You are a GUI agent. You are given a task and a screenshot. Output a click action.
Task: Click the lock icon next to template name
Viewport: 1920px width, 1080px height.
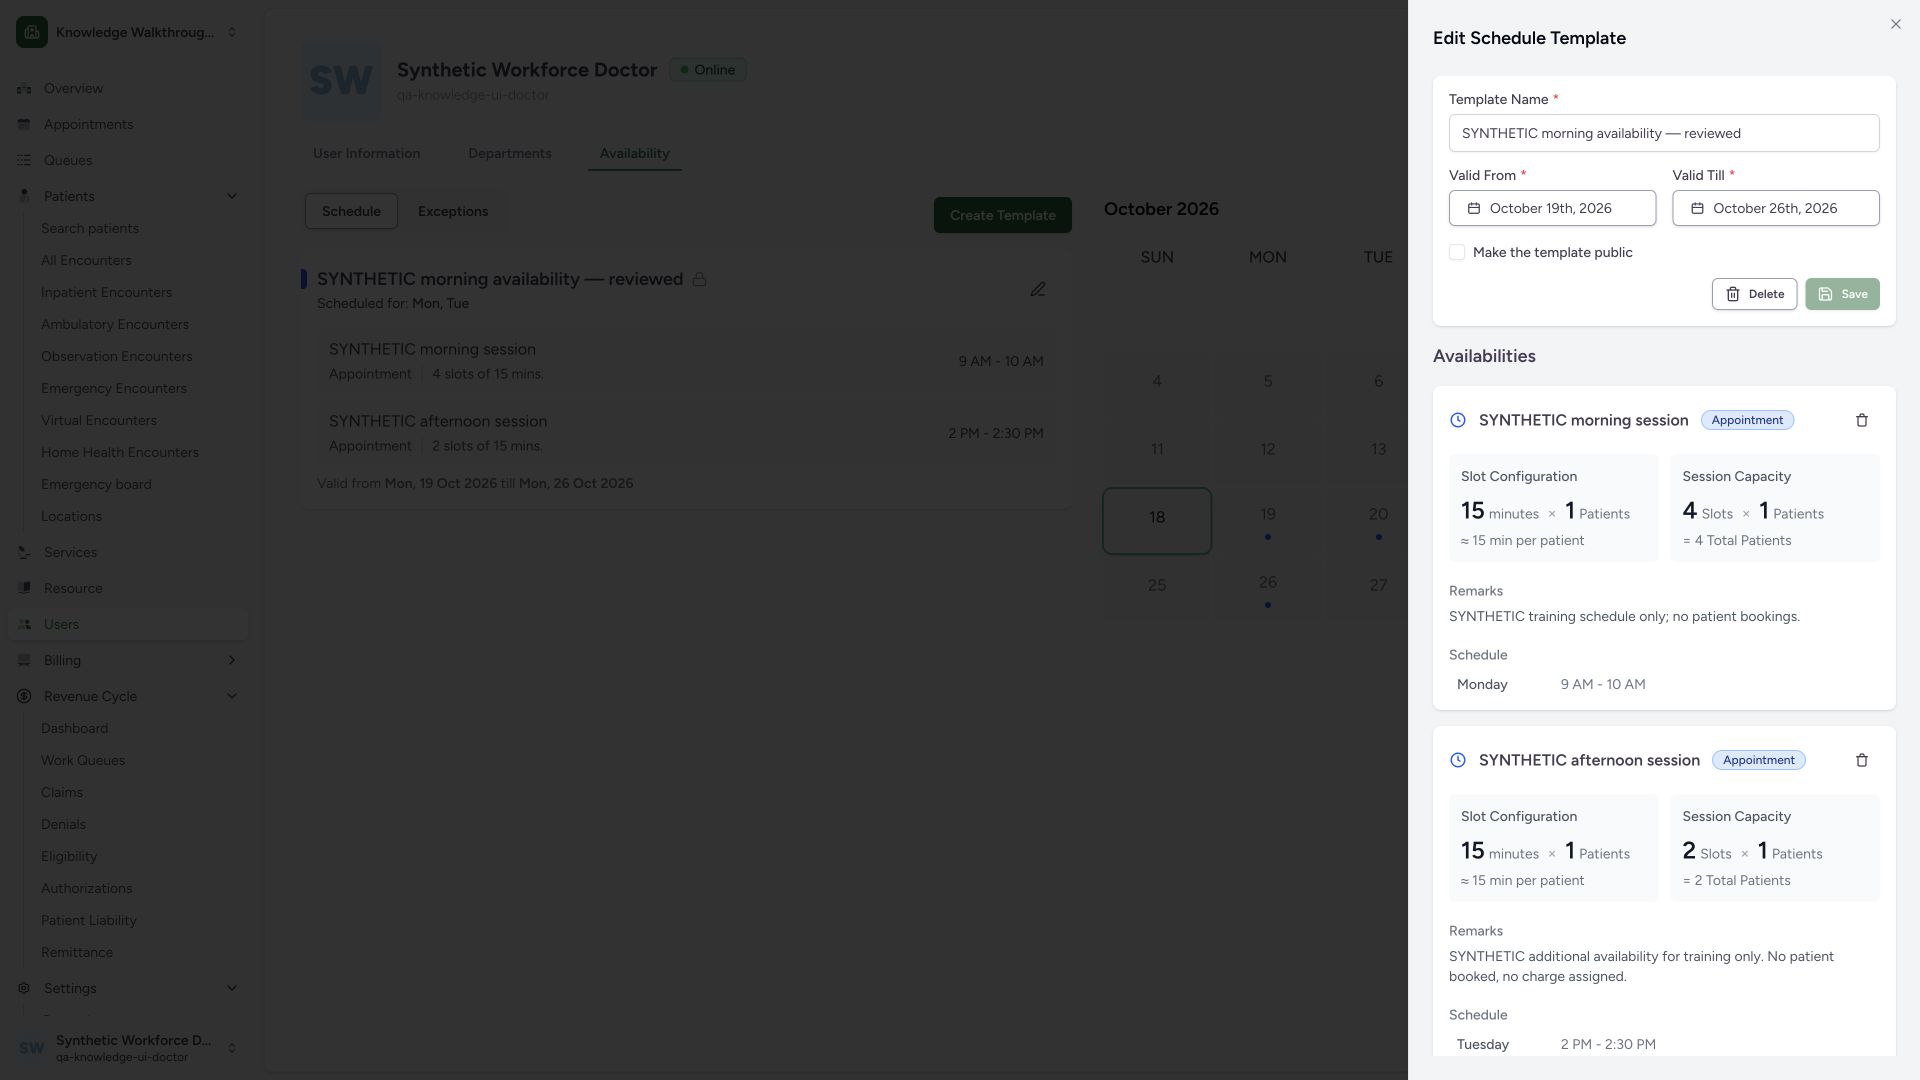point(699,279)
